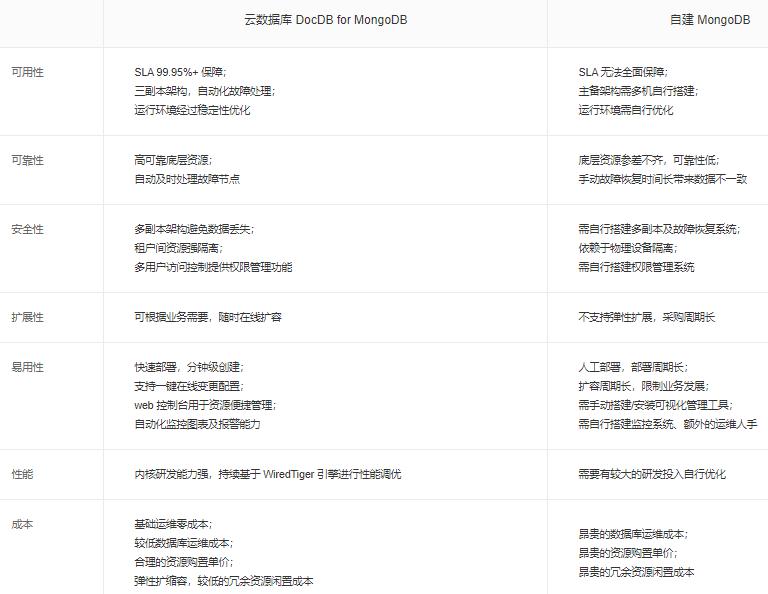The image size is (768, 594).
Task: Select the line 人工部署，部署周期长
Action: 633,367
